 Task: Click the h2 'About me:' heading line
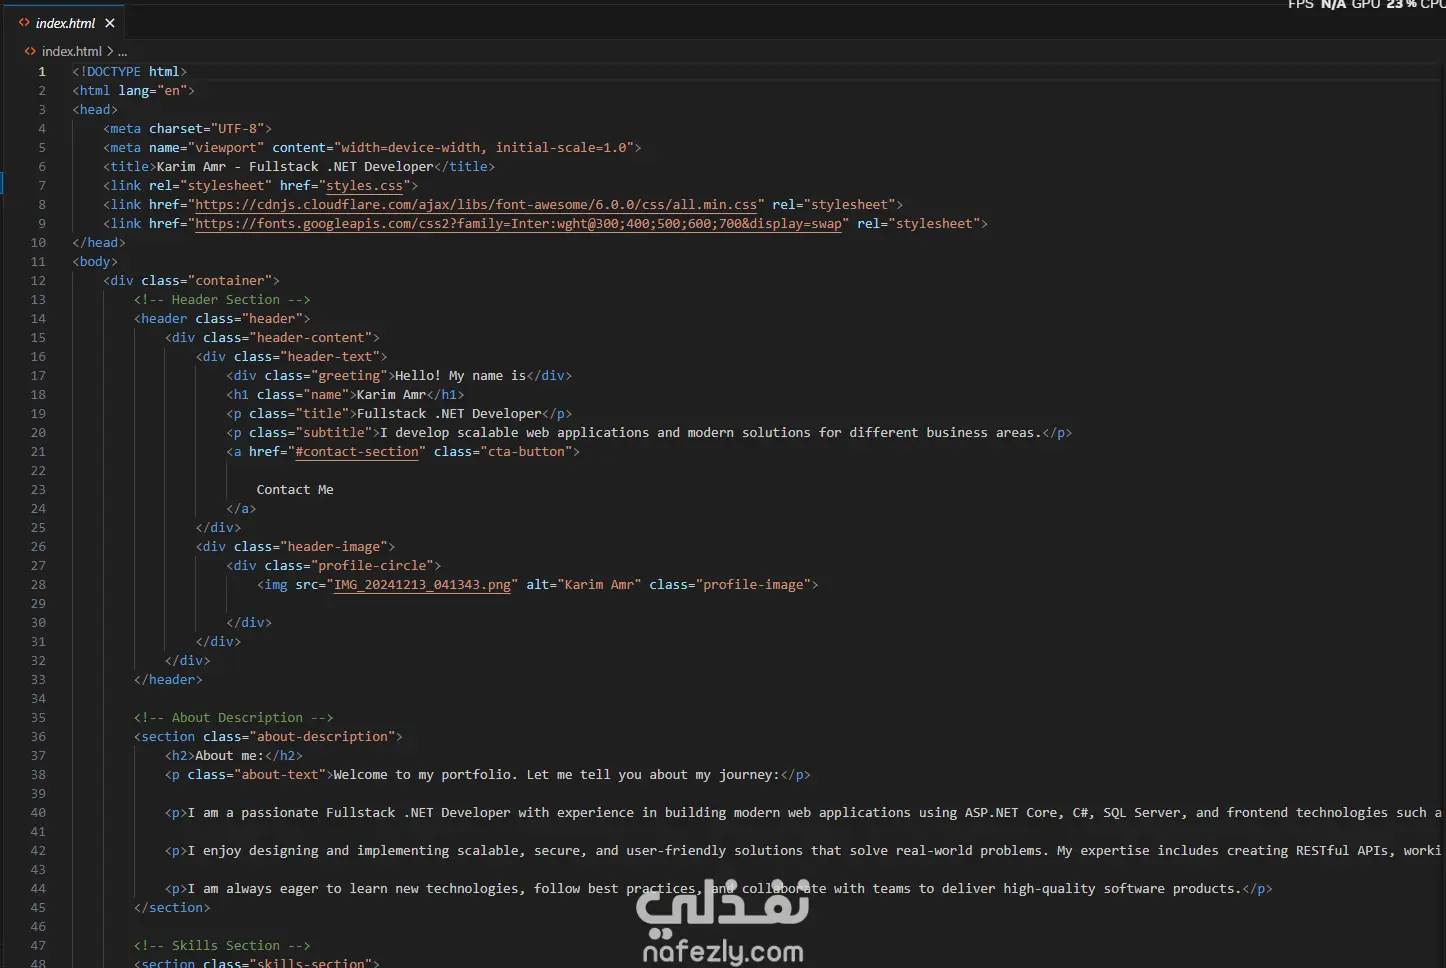tap(234, 756)
